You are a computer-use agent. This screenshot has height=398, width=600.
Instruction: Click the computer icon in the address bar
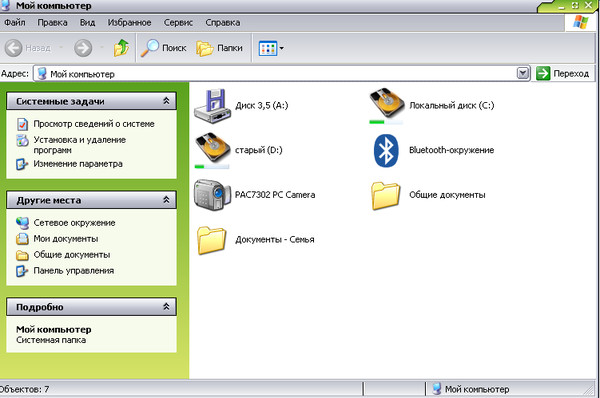(x=42, y=73)
